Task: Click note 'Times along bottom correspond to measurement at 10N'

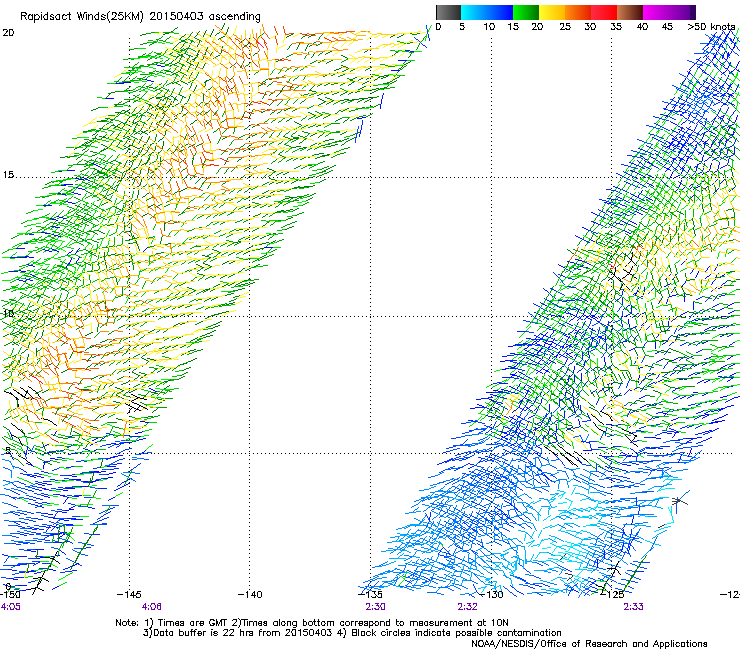Action: [x=375, y=623]
